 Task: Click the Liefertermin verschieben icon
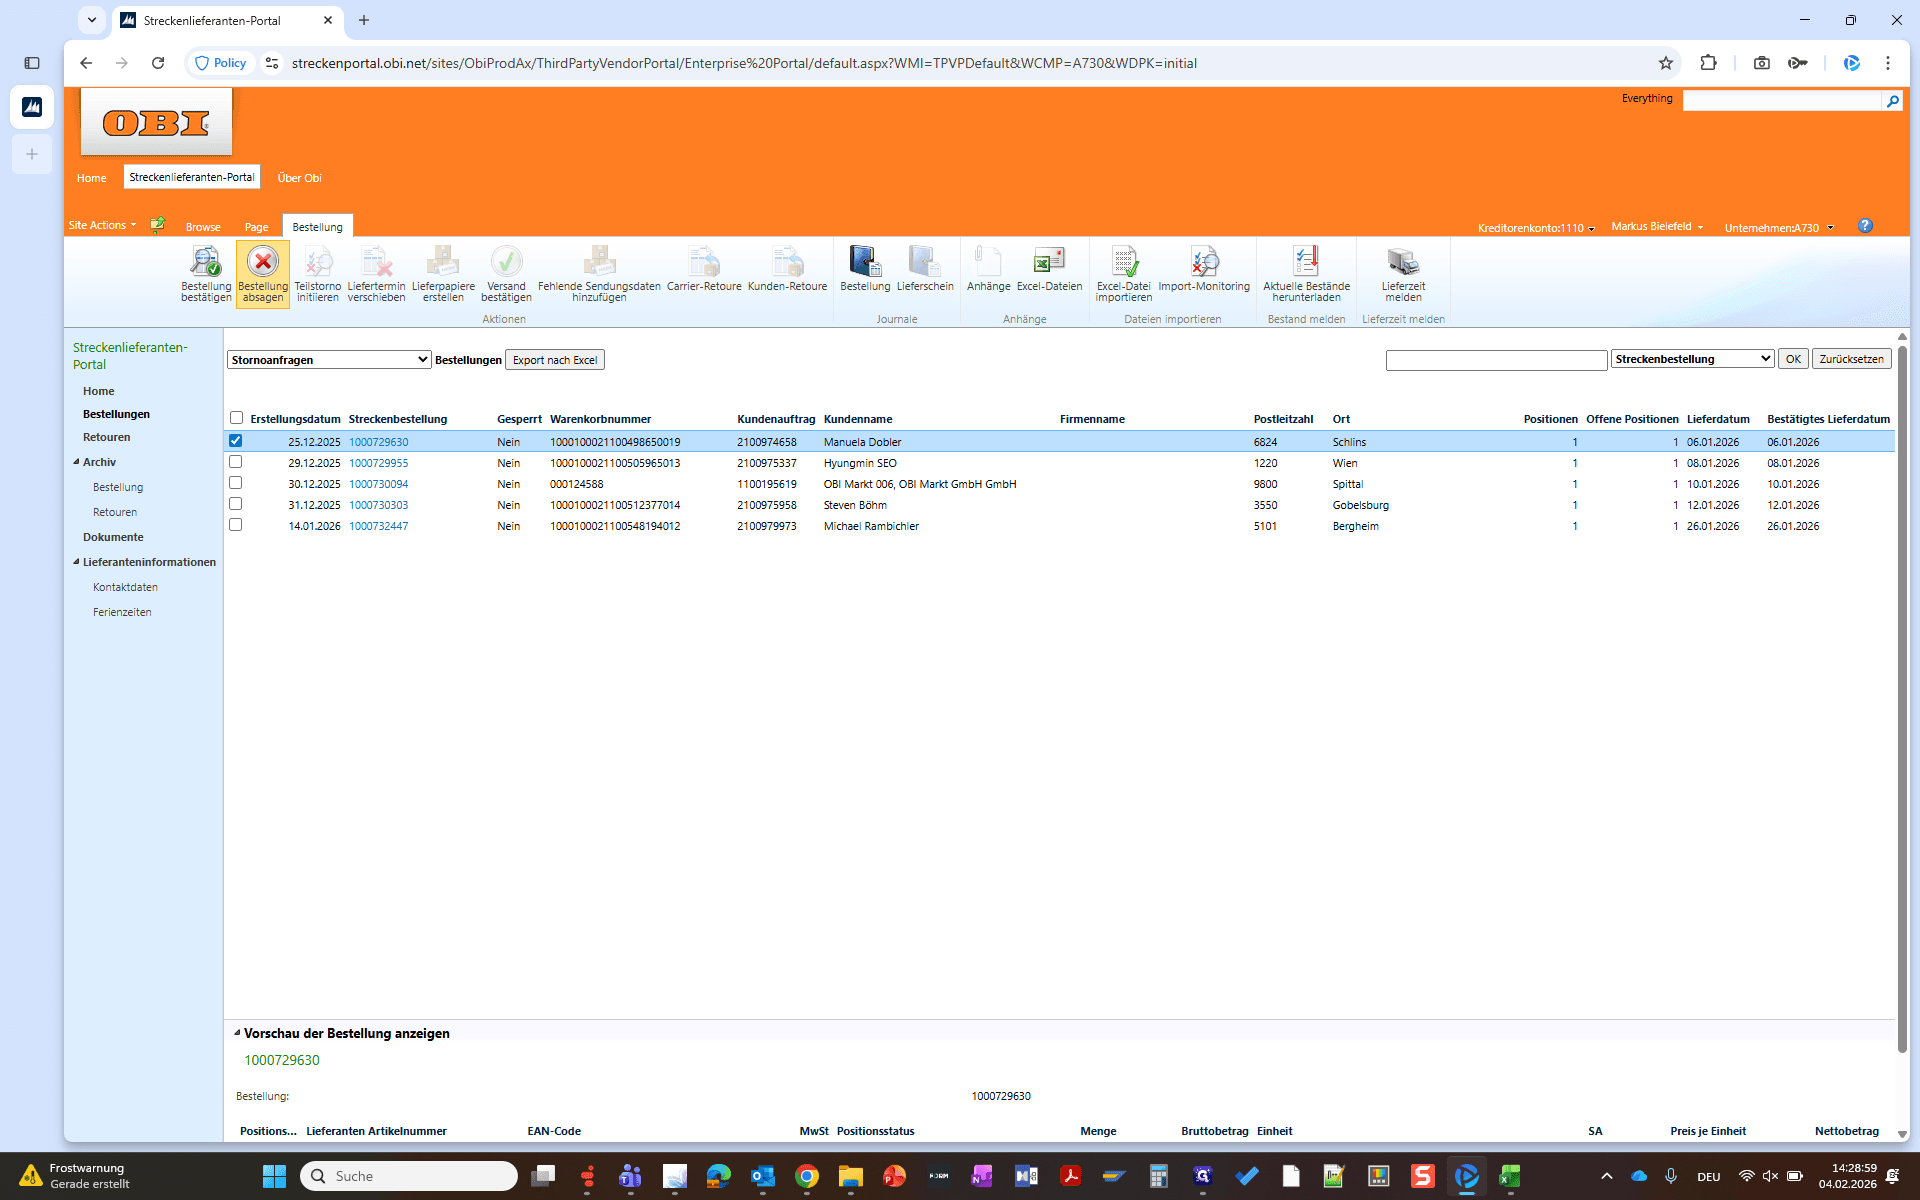click(376, 273)
